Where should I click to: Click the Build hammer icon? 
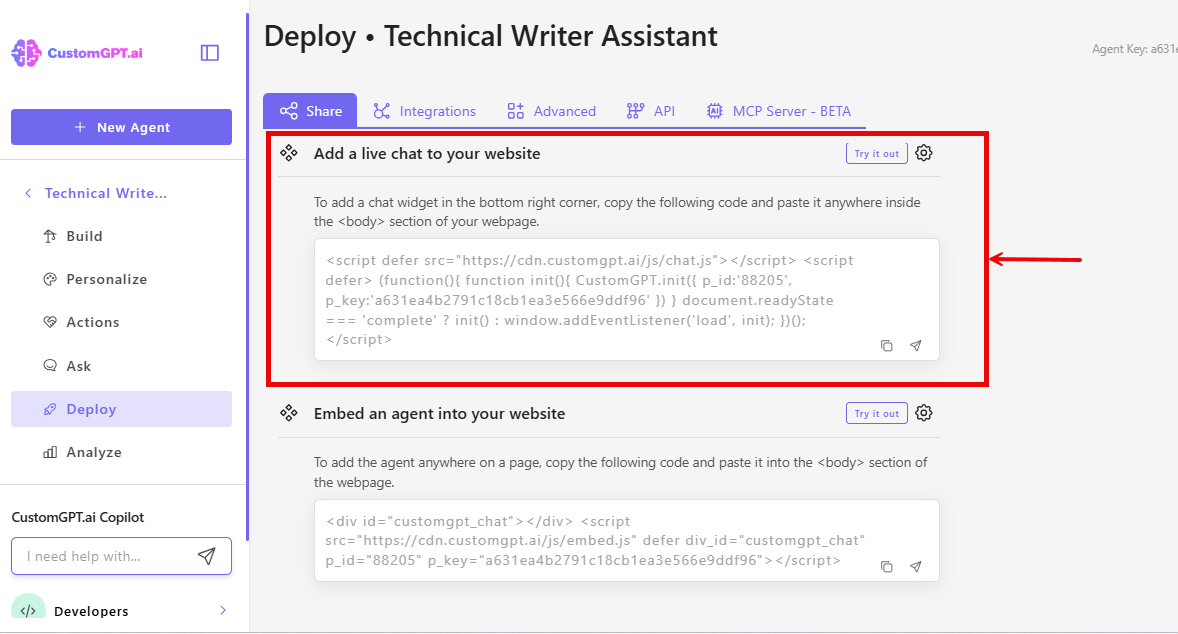click(50, 236)
